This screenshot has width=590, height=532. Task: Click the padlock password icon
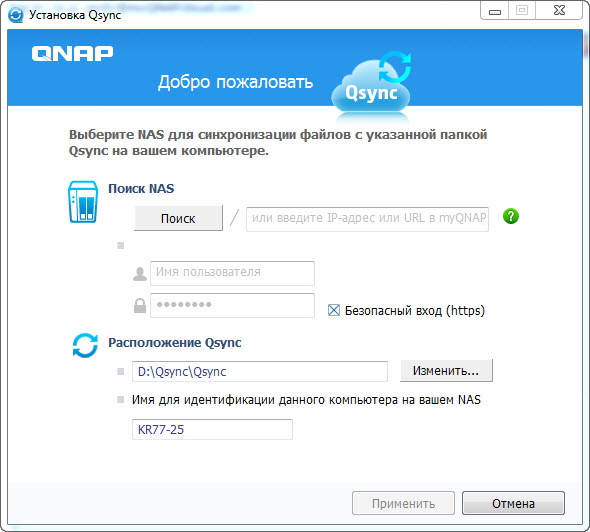point(140,306)
